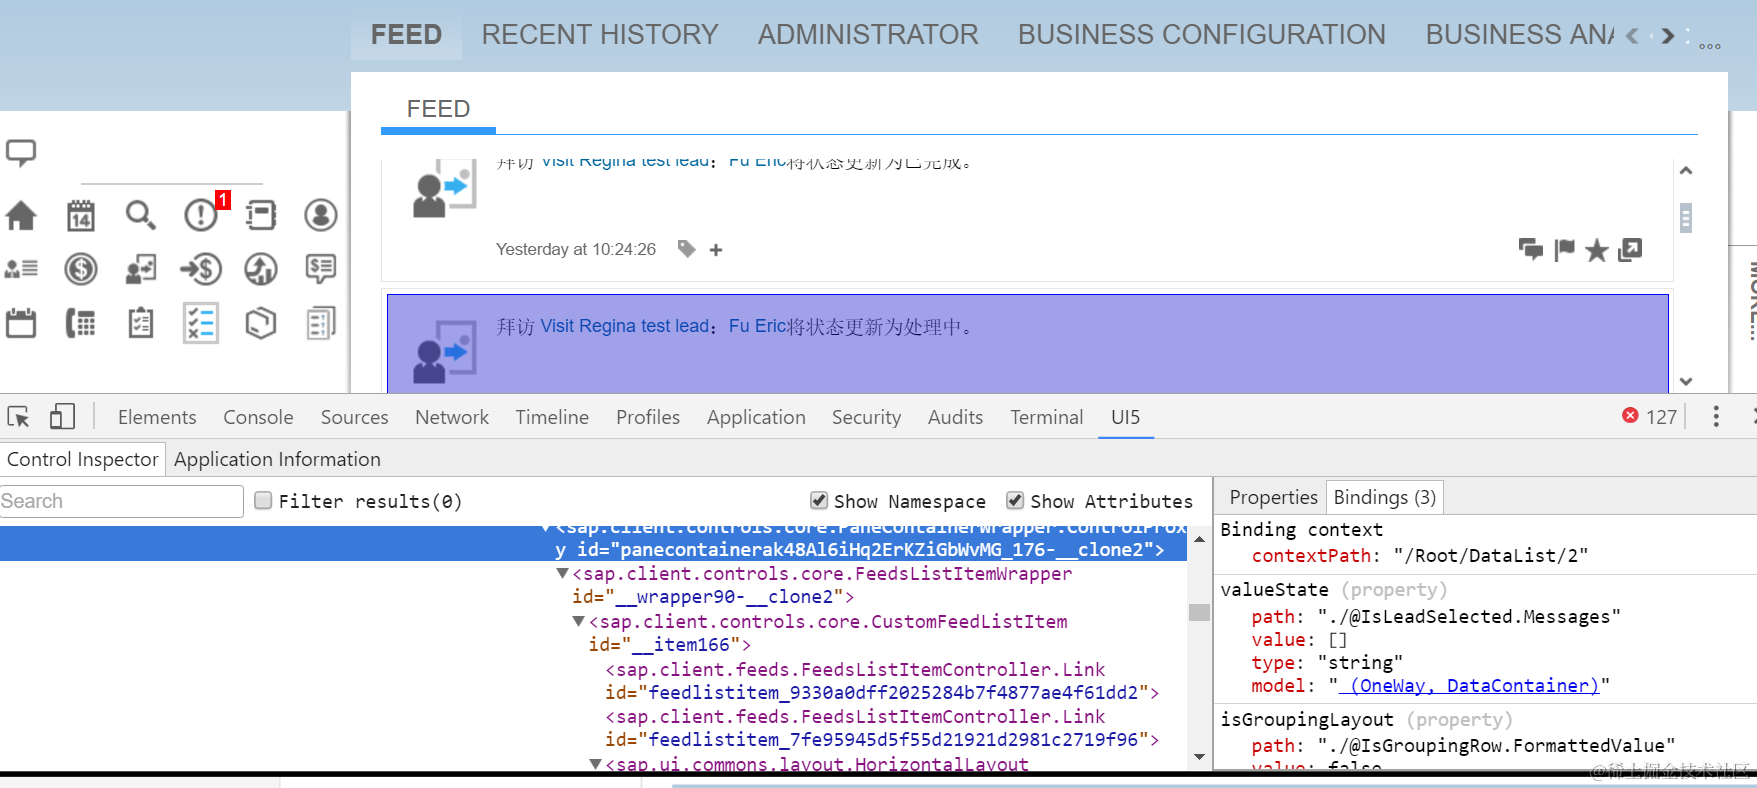Switch to the RECENT HISTORY work center tab
The height and width of the screenshot is (788, 1757).
(600, 35)
